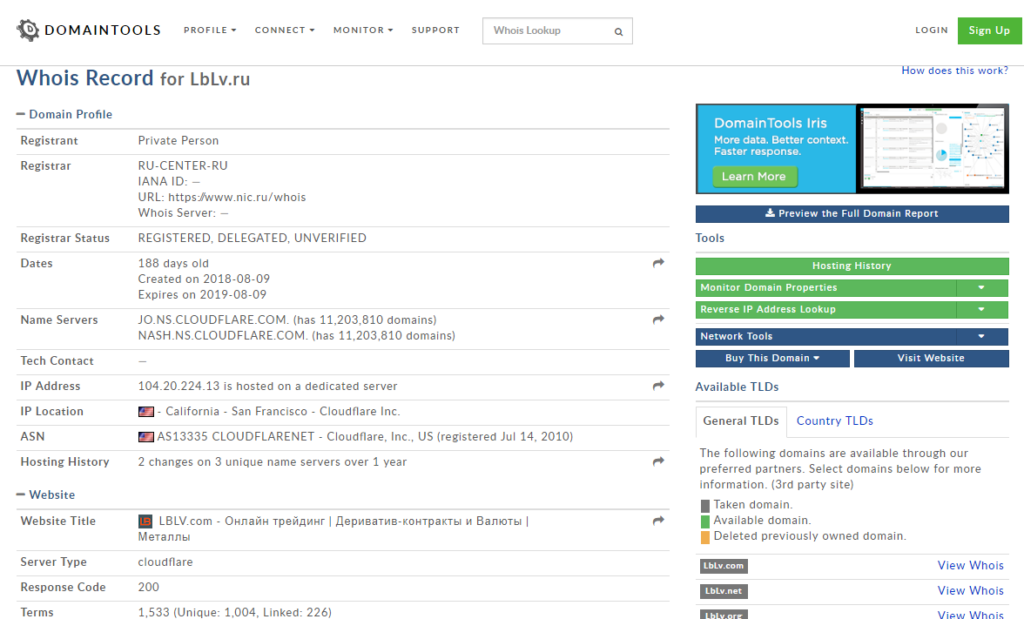Click the LbLv.com domain badge
This screenshot has width=1024, height=619.
tap(724, 566)
